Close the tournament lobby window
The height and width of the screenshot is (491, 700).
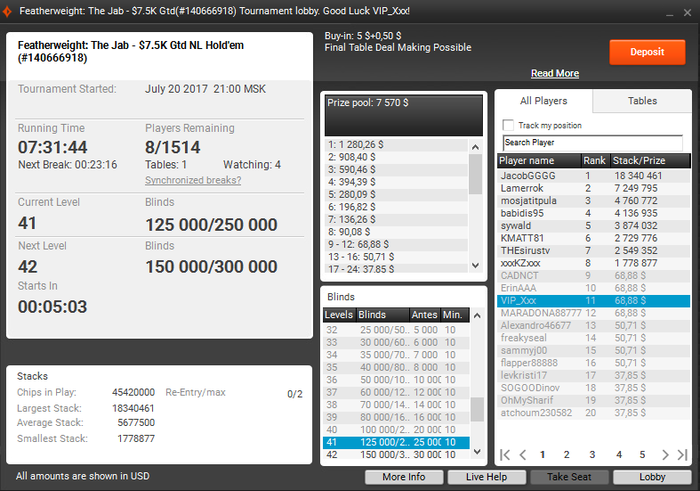pyautogui.click(x=688, y=13)
